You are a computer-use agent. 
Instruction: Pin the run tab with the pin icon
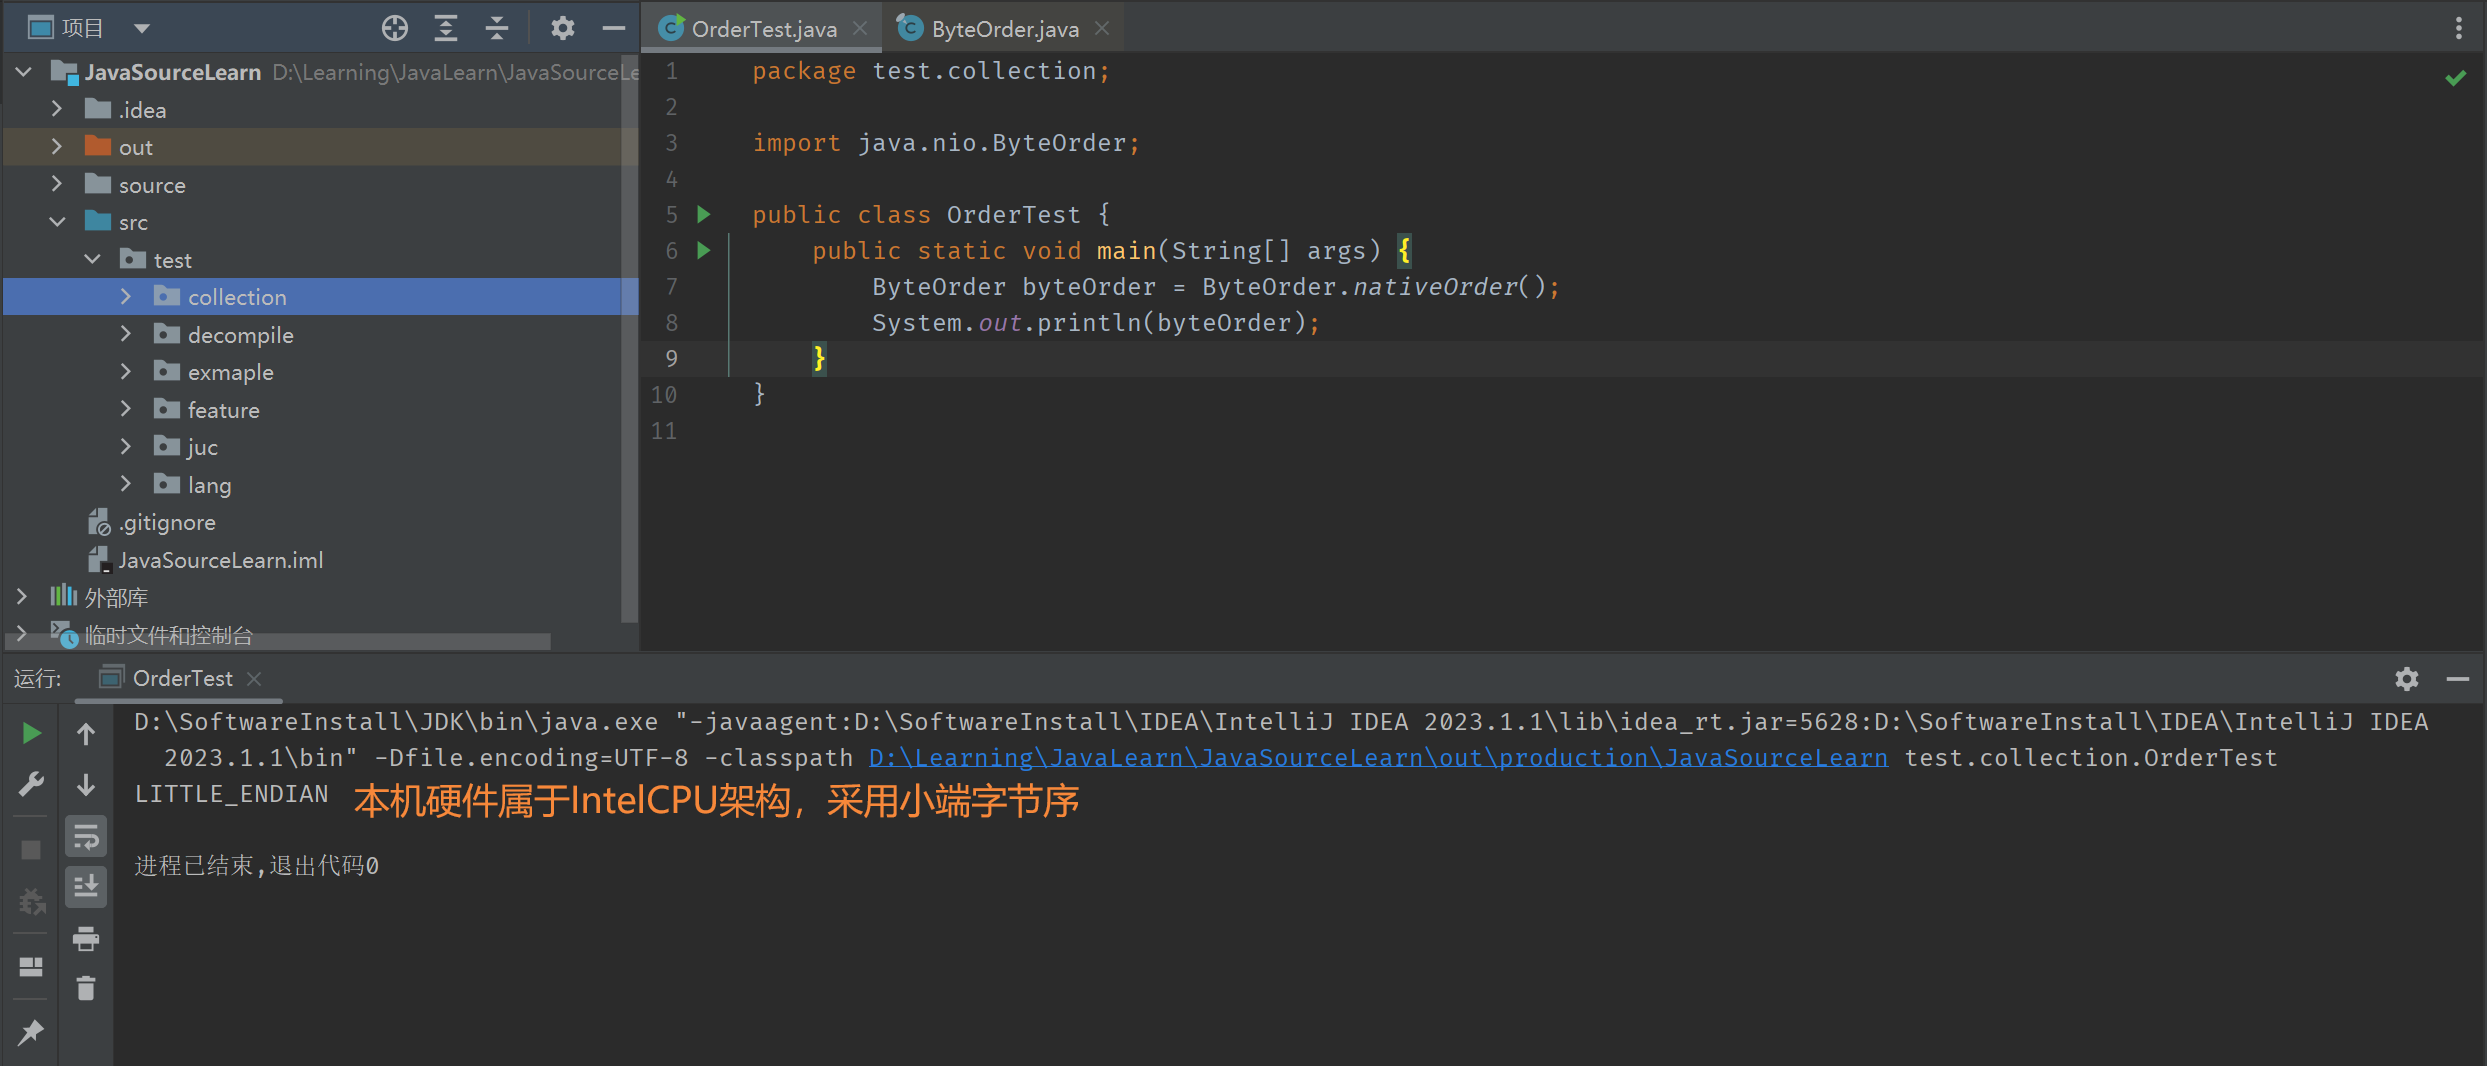tap(31, 1032)
